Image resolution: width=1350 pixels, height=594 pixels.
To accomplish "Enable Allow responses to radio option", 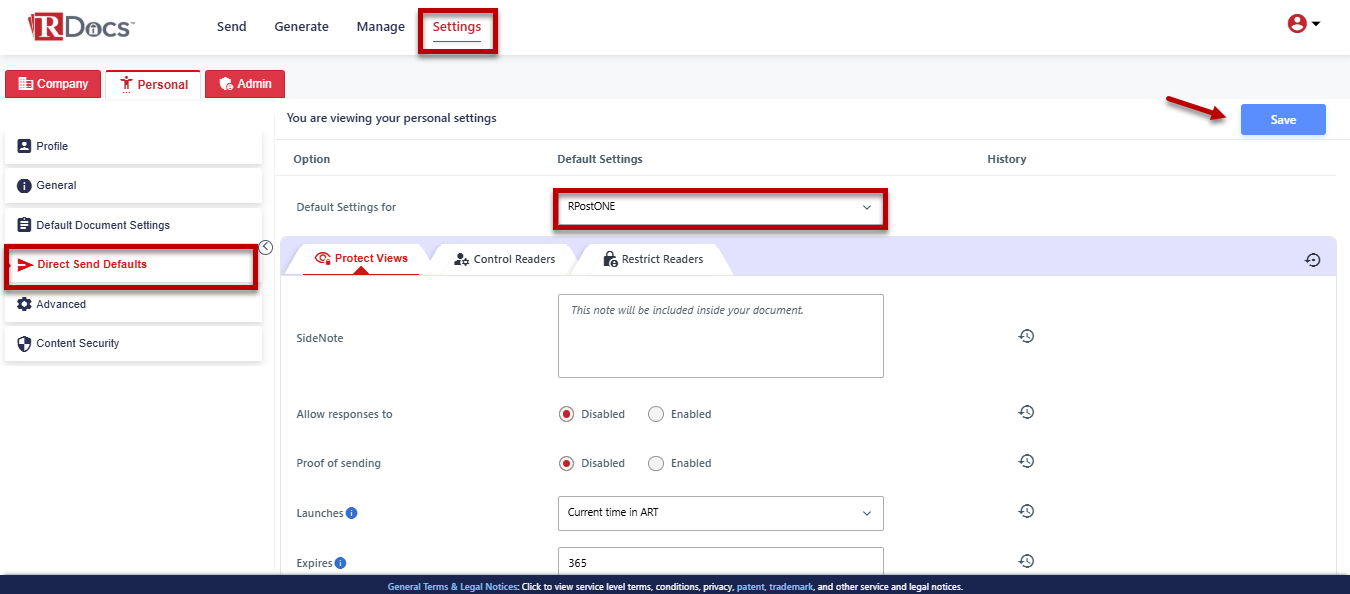I will (656, 414).
